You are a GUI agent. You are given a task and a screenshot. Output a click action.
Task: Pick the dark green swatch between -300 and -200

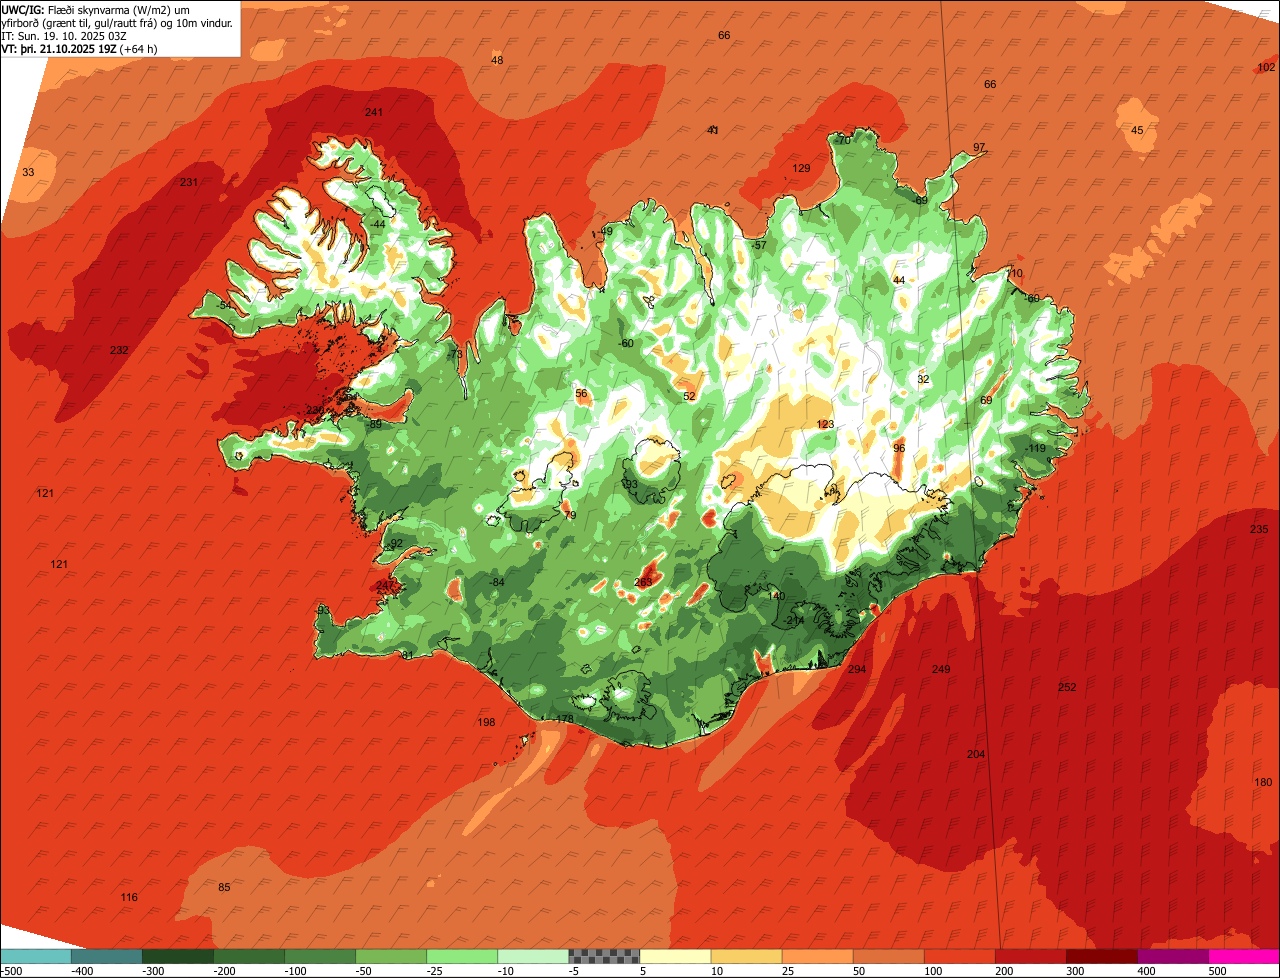point(177,955)
